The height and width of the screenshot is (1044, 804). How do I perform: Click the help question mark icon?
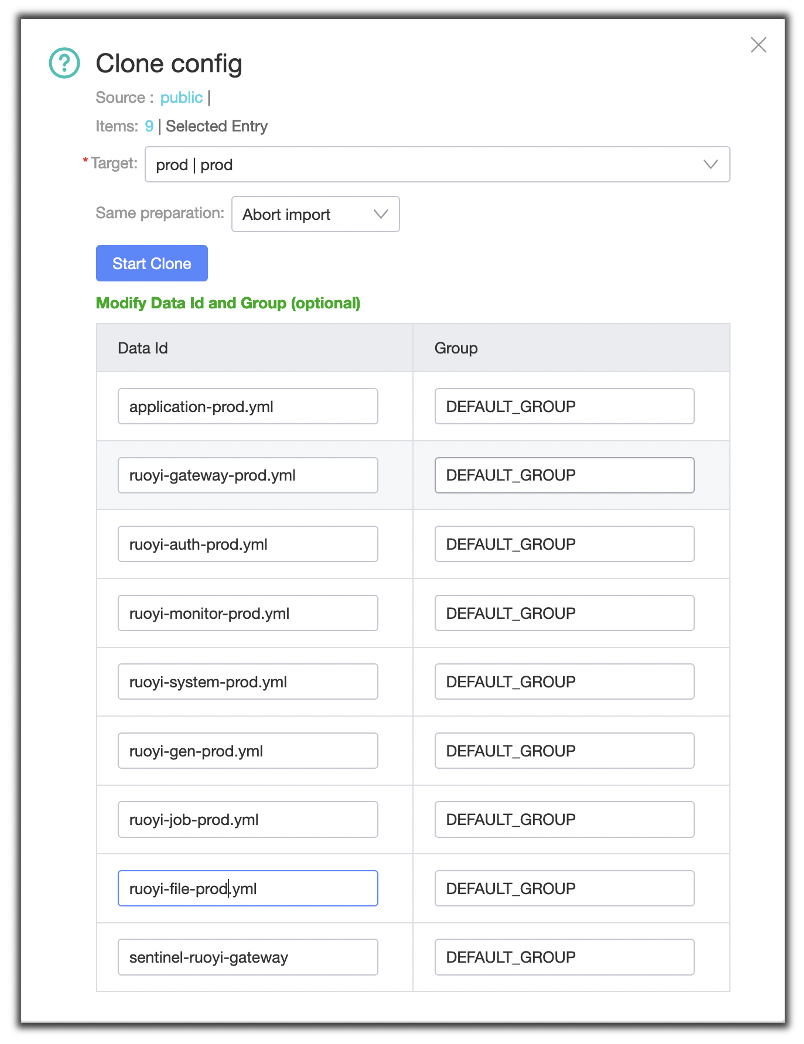click(x=65, y=63)
